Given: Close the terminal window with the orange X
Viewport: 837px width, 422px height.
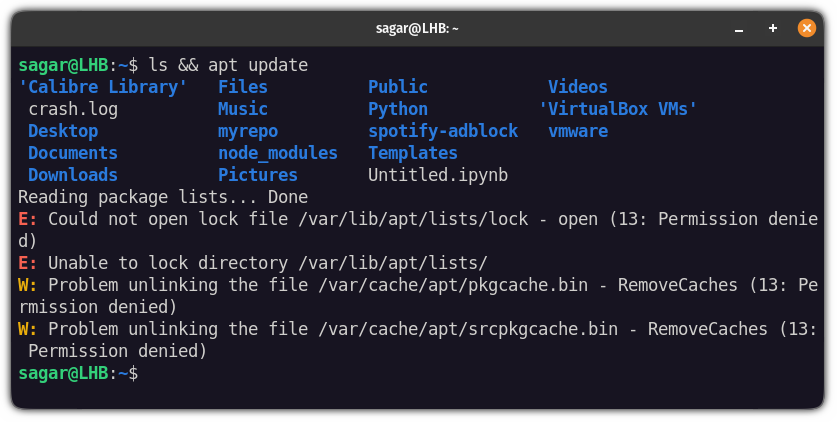Looking at the screenshot, I should 806,29.
